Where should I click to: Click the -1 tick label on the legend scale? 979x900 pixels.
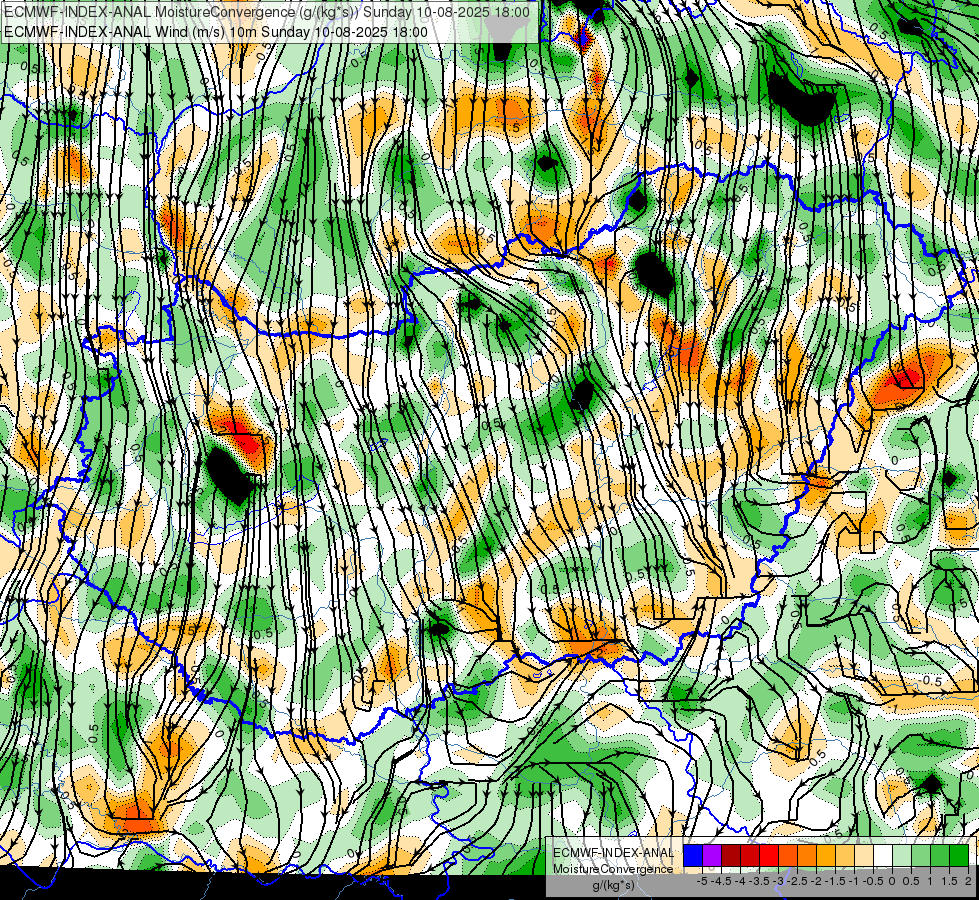[x=854, y=881]
